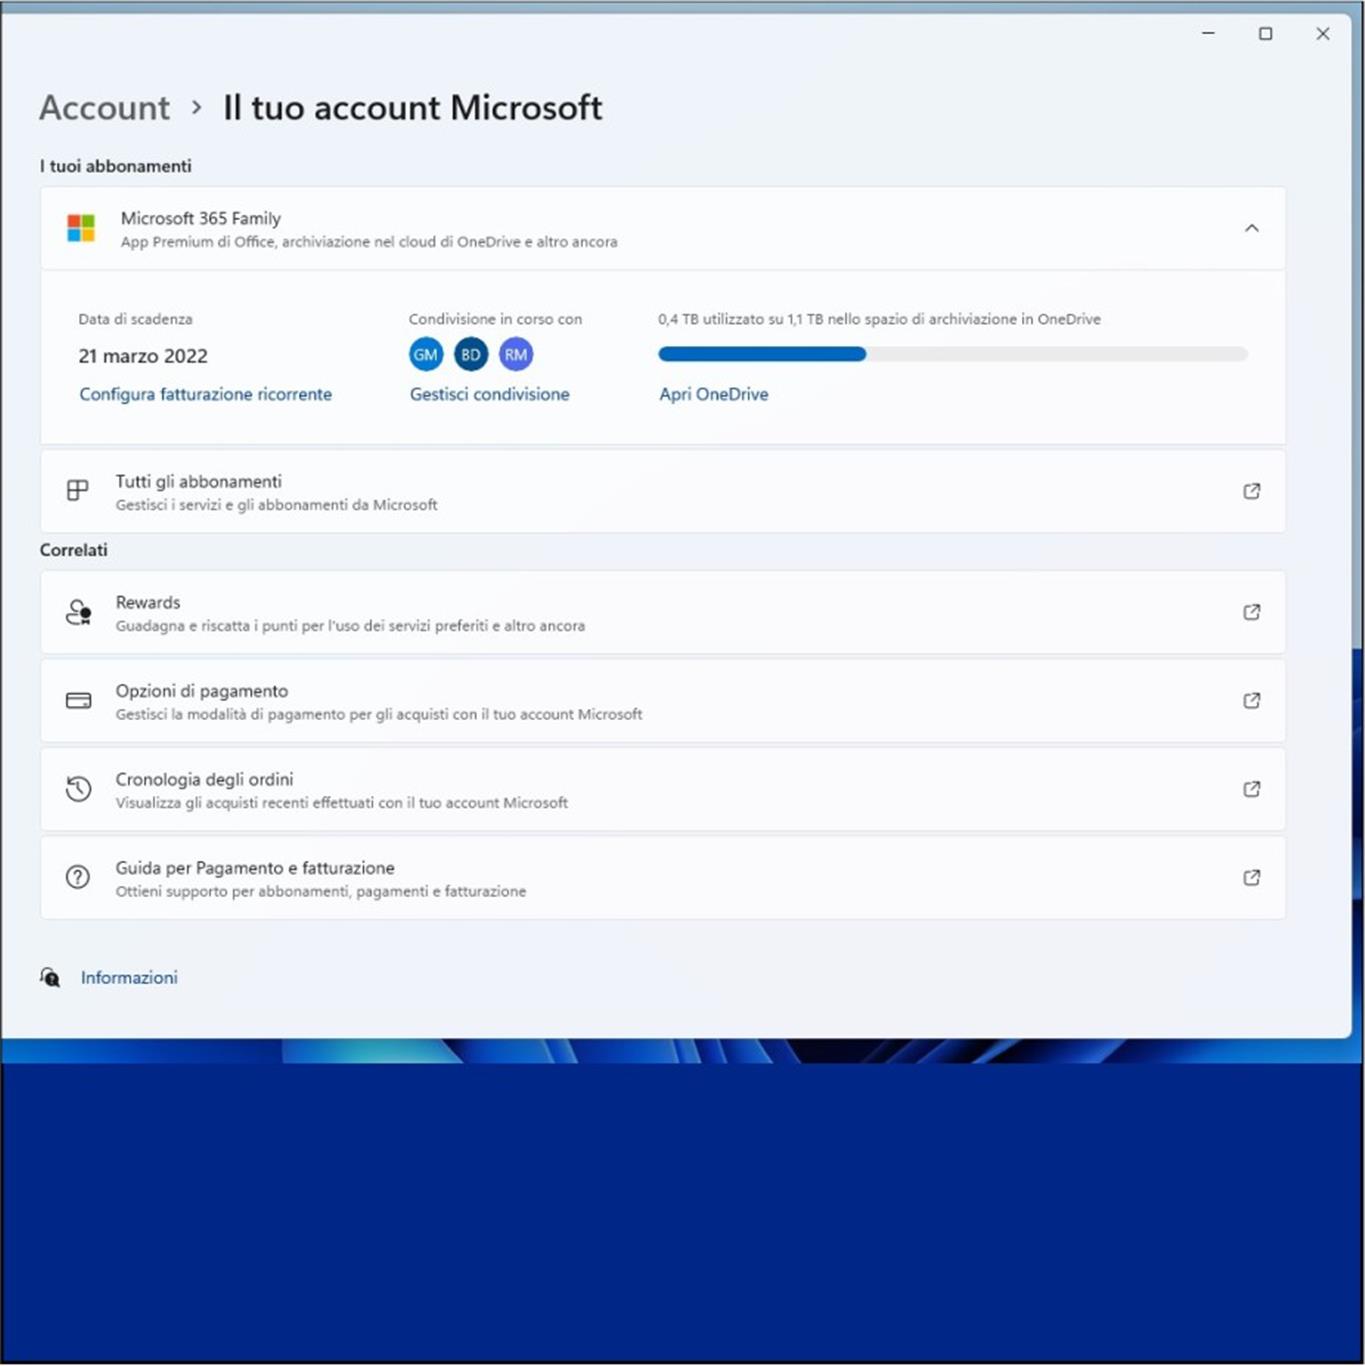The width and height of the screenshot is (1365, 1366).
Task: Click the Opzioni di pagamento card icon
Action: click(78, 701)
